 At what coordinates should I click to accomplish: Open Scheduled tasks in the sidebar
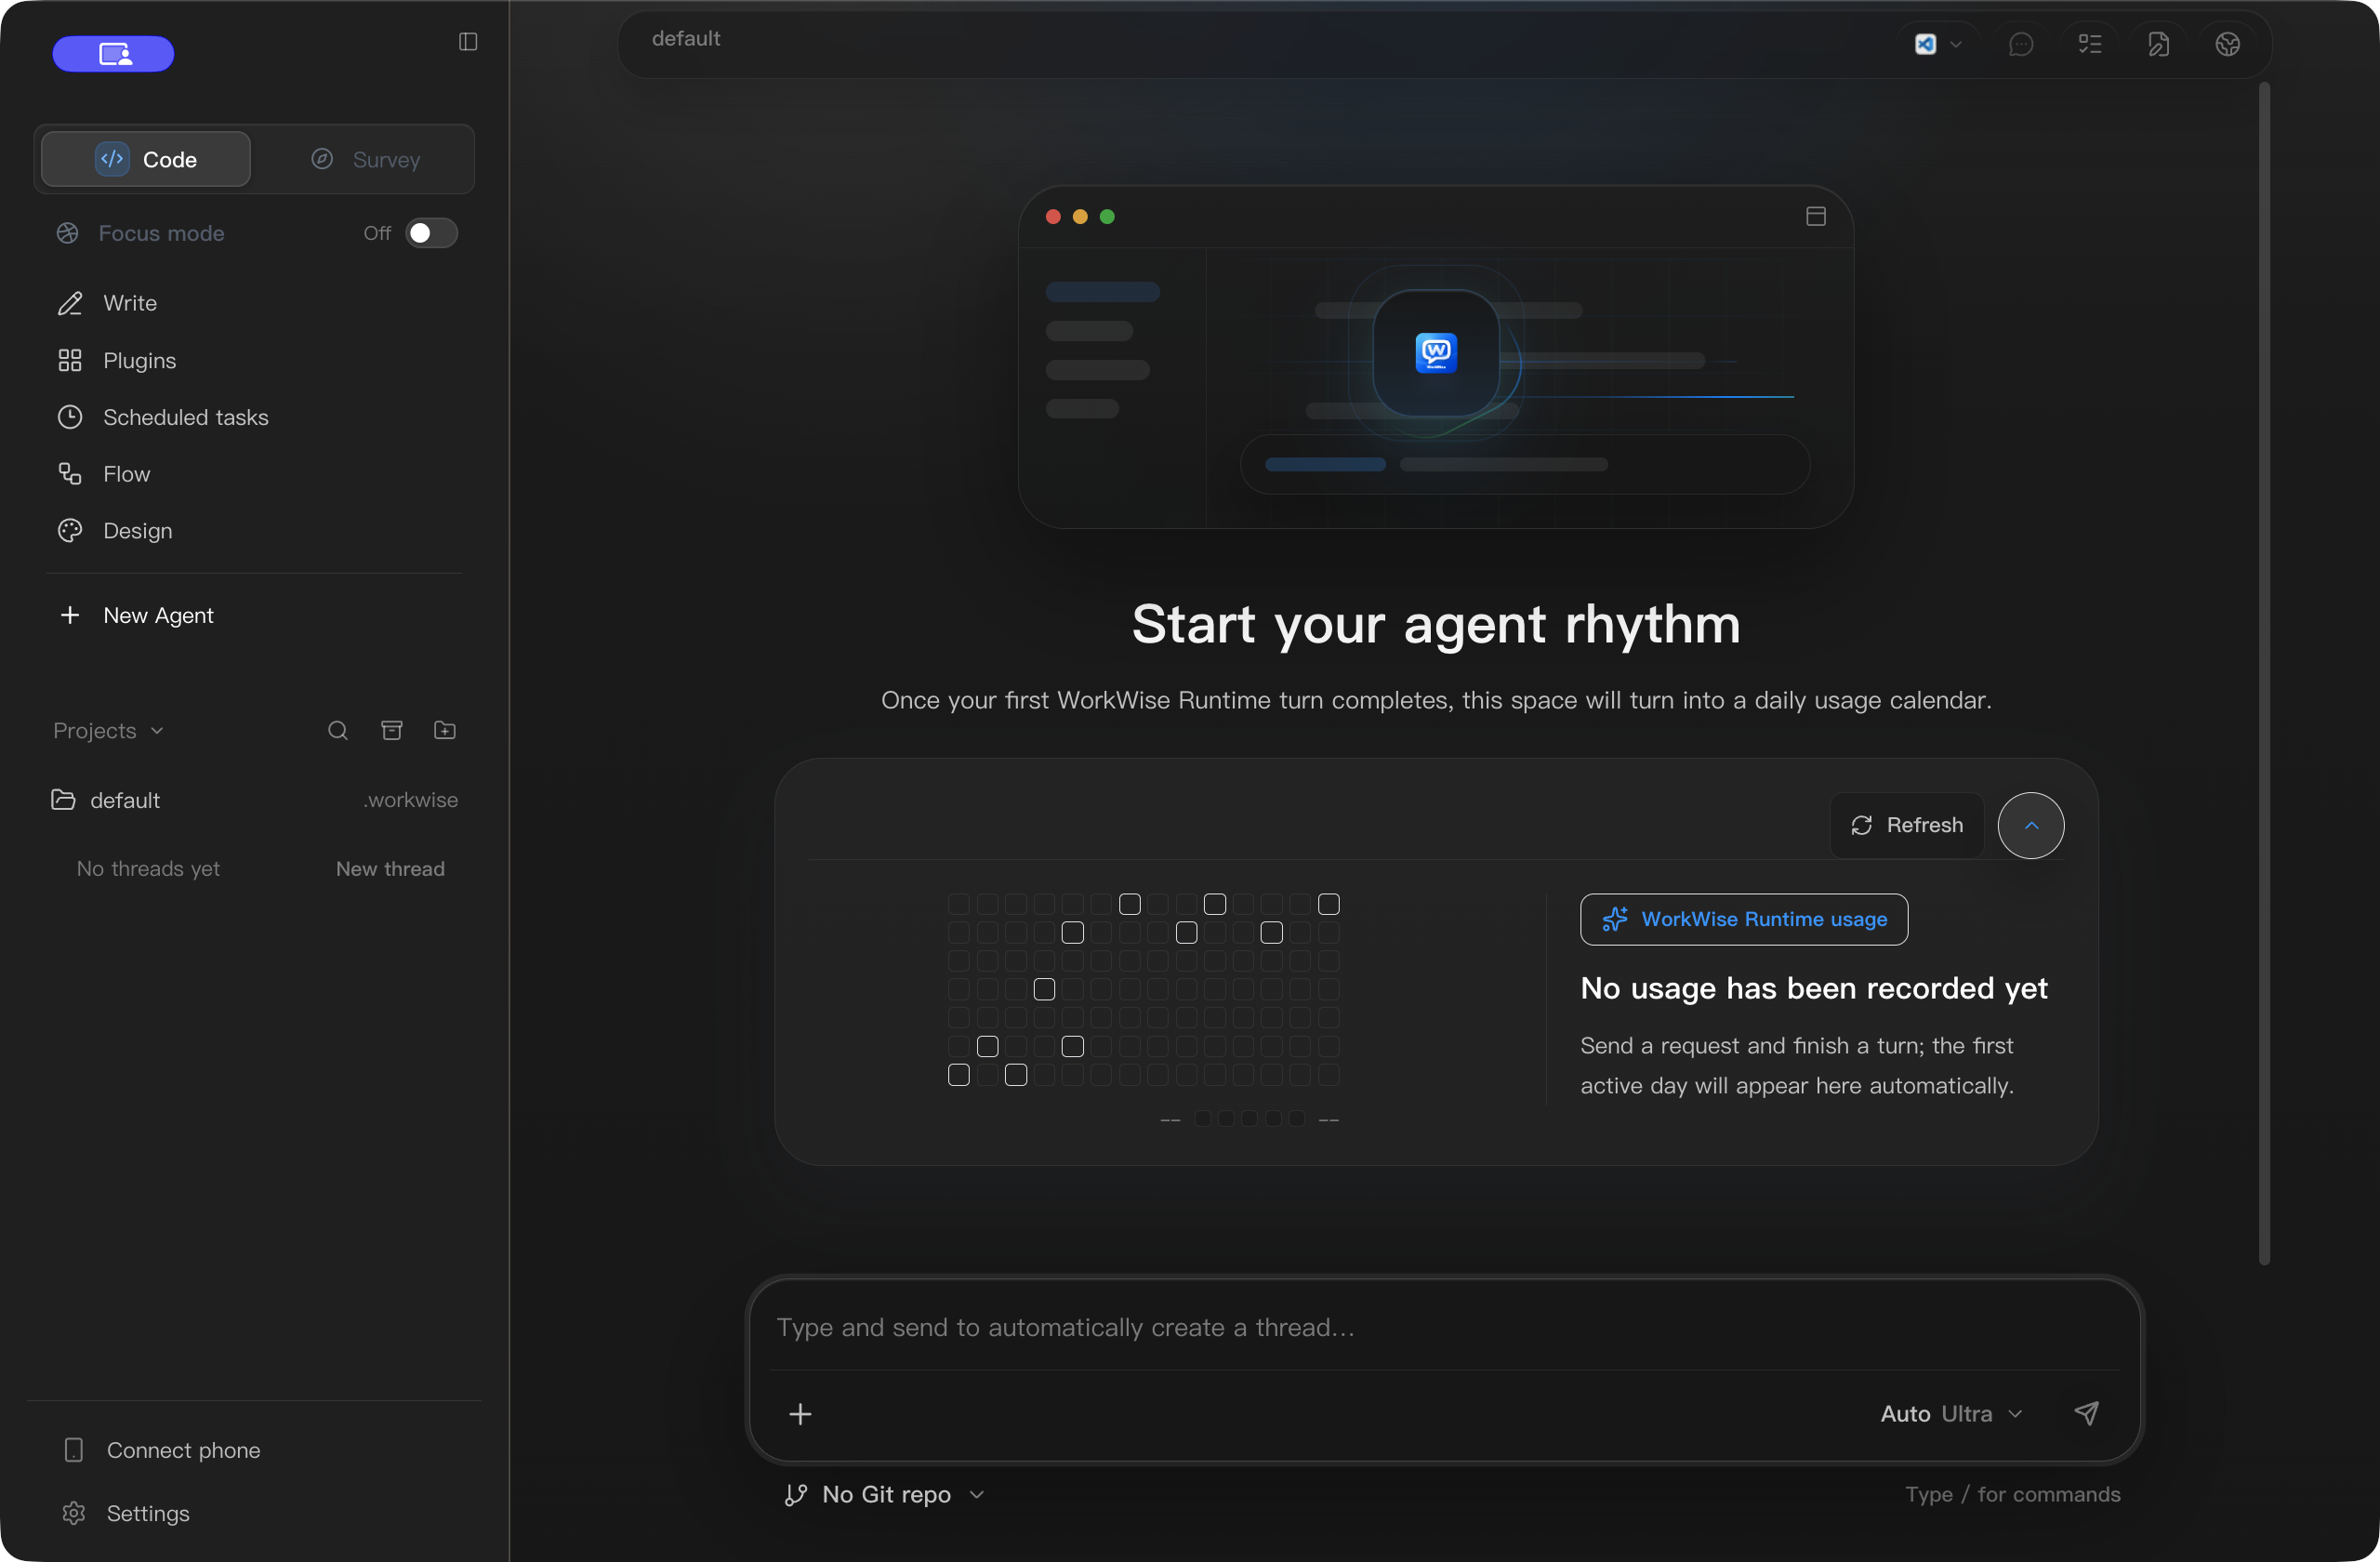tap(254, 417)
